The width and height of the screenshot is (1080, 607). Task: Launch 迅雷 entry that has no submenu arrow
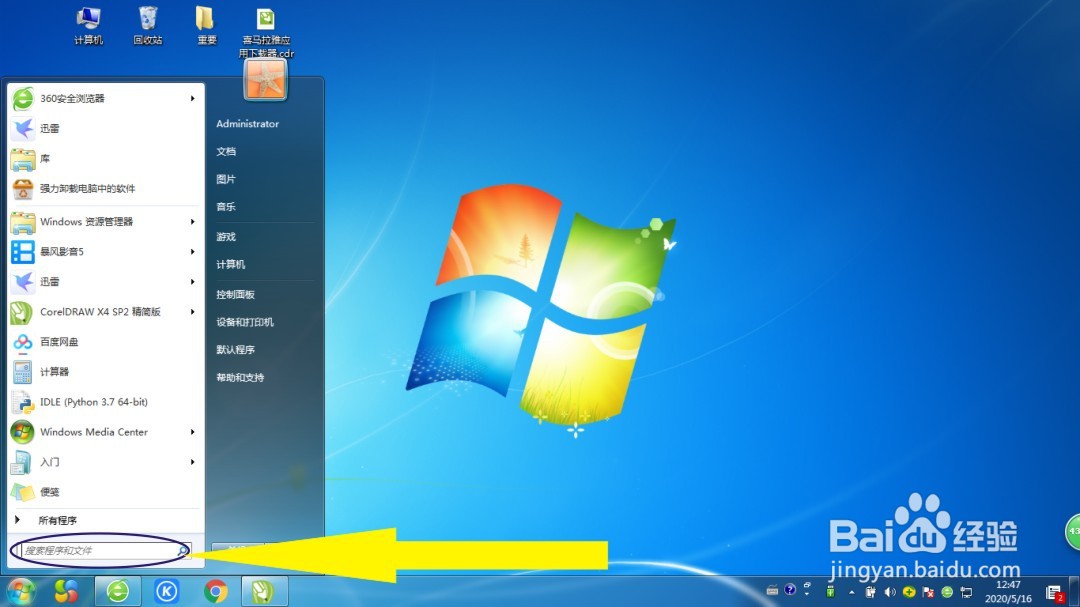pos(105,128)
